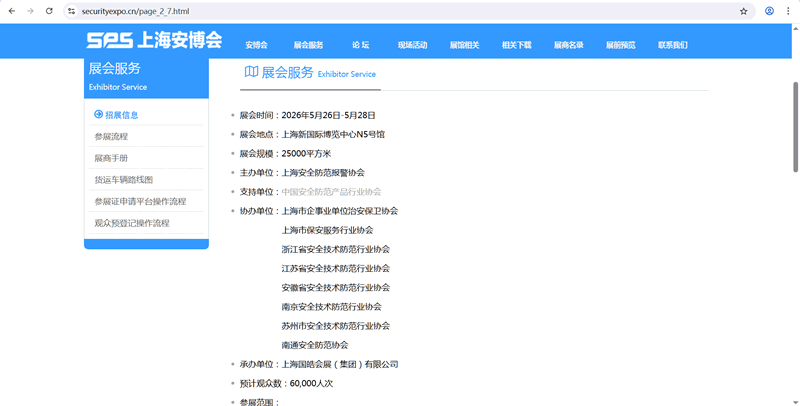
Task: Open the Chrome three-dot menu
Action: (x=789, y=11)
